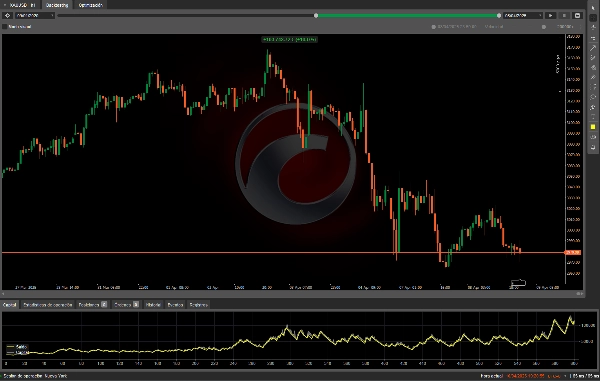Open the Estadísticas de operación tab

pos(47,305)
